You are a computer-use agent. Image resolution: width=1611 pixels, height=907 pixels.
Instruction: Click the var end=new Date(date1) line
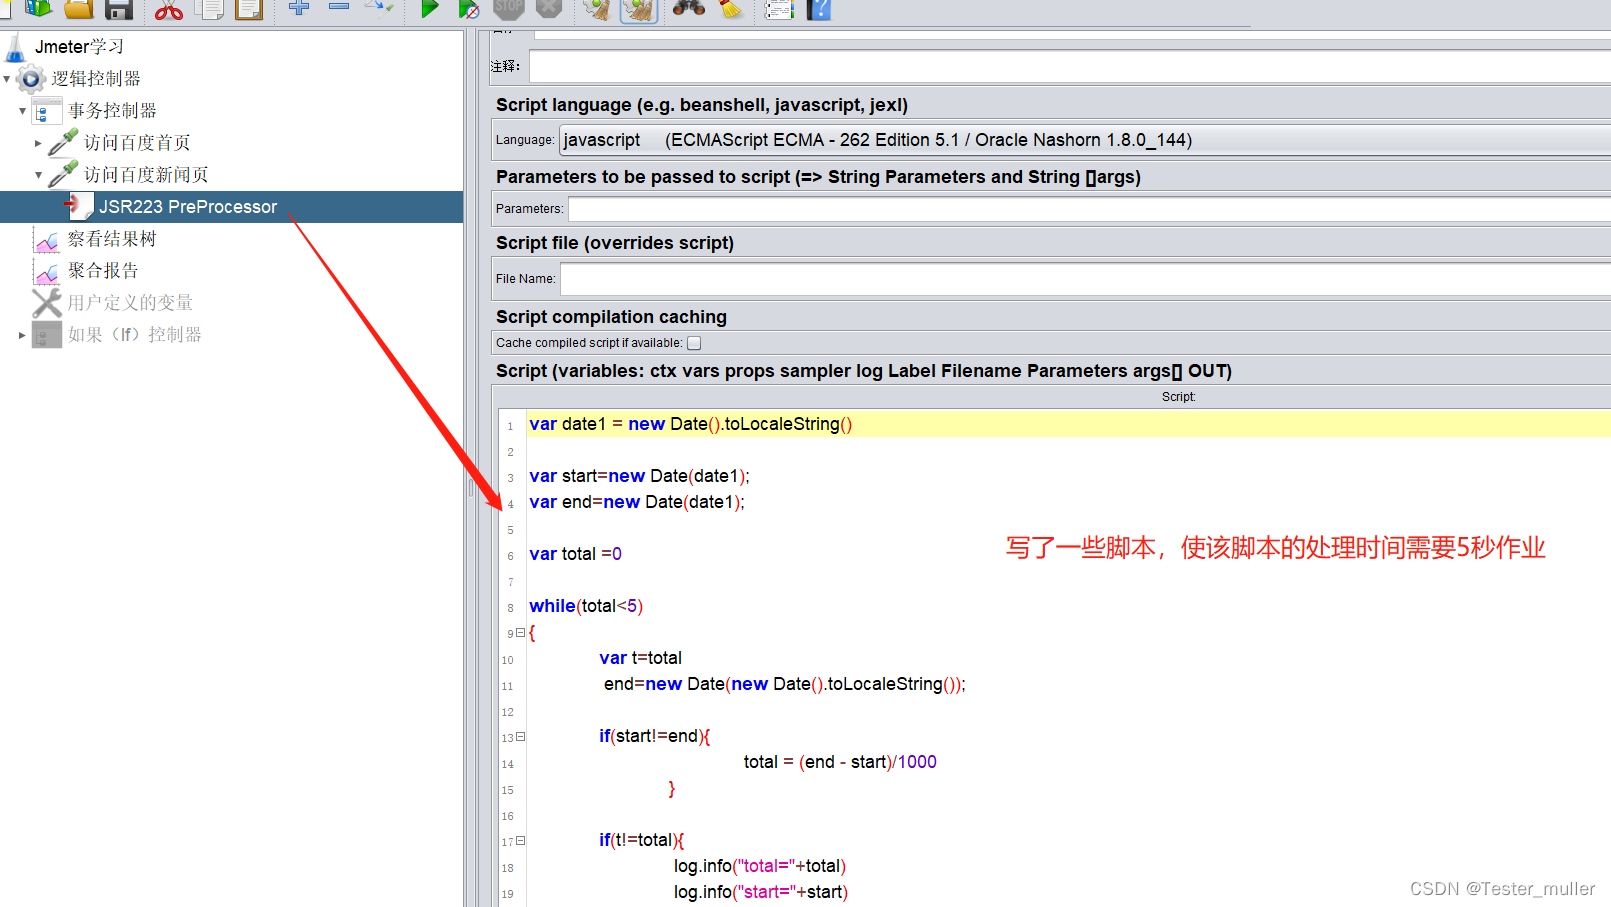(637, 502)
